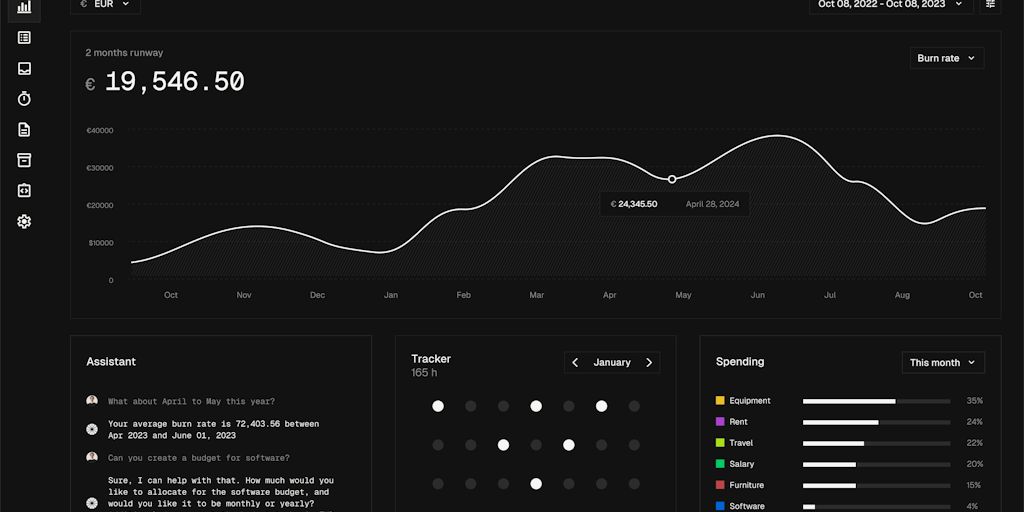Screen dimensions: 1024x512
Task: Open the transactions list sidebar icon
Action: click(x=24, y=38)
